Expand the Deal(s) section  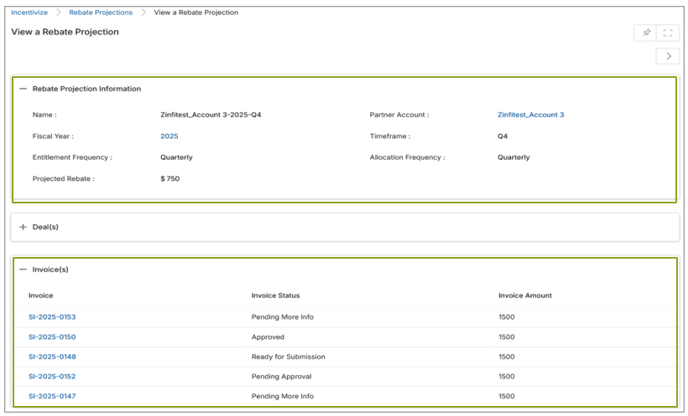23,227
